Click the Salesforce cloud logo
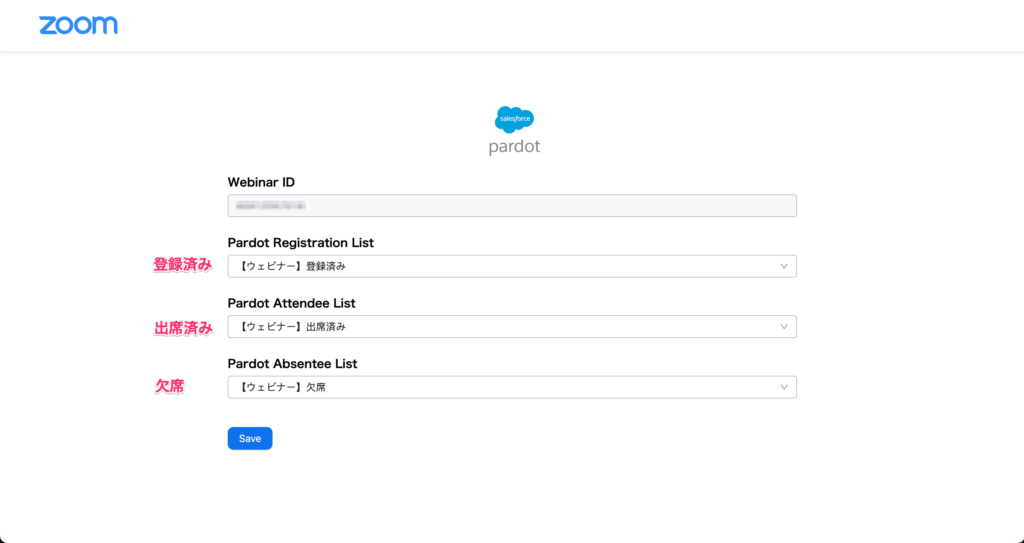Screen dimensions: 1024x543 [x=514, y=119]
